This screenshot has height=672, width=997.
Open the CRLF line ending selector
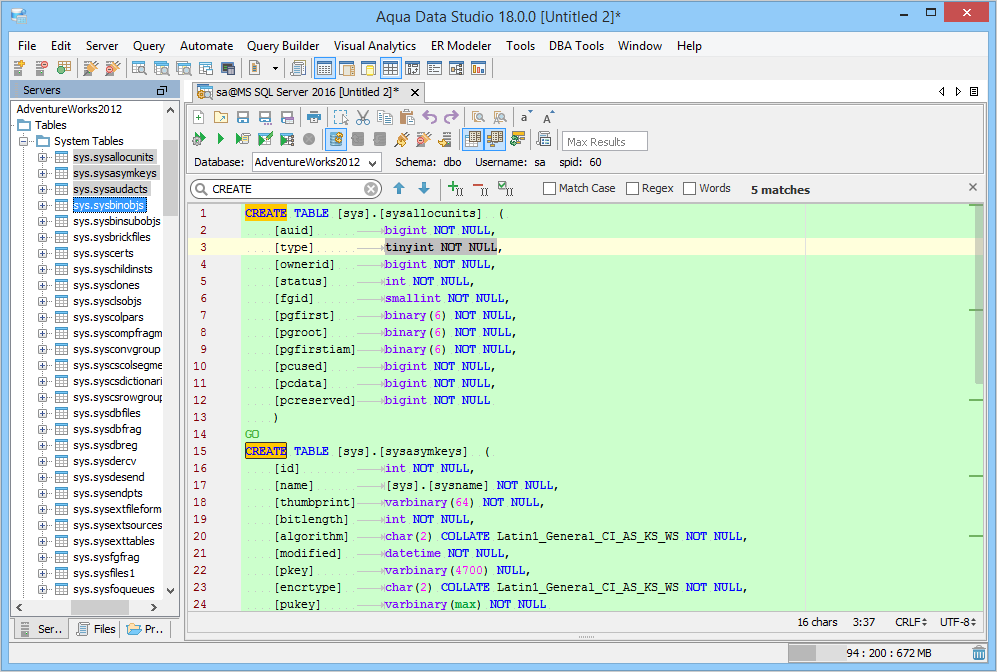[x=909, y=622]
